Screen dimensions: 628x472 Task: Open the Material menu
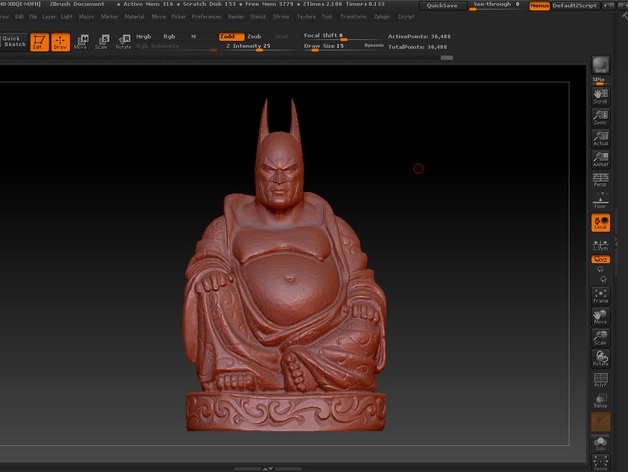tap(134, 17)
